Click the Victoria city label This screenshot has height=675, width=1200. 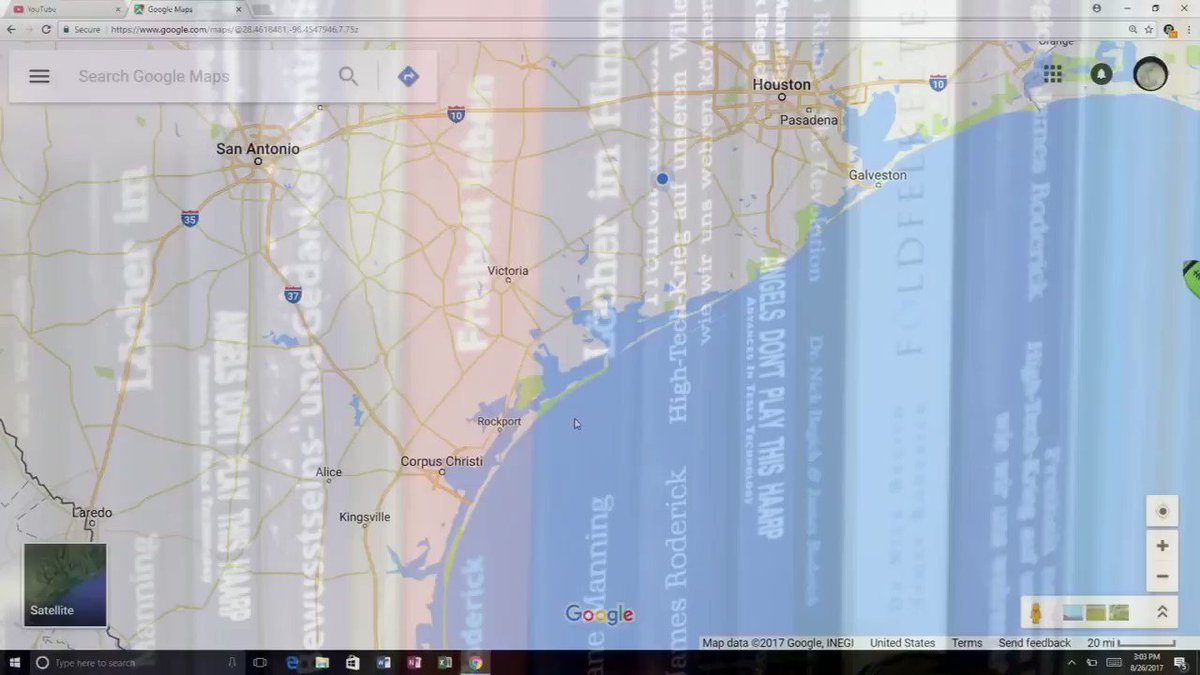point(508,271)
